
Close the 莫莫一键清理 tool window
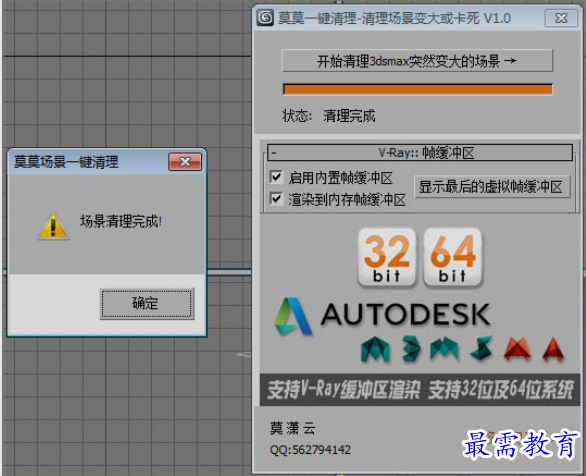coord(561,18)
